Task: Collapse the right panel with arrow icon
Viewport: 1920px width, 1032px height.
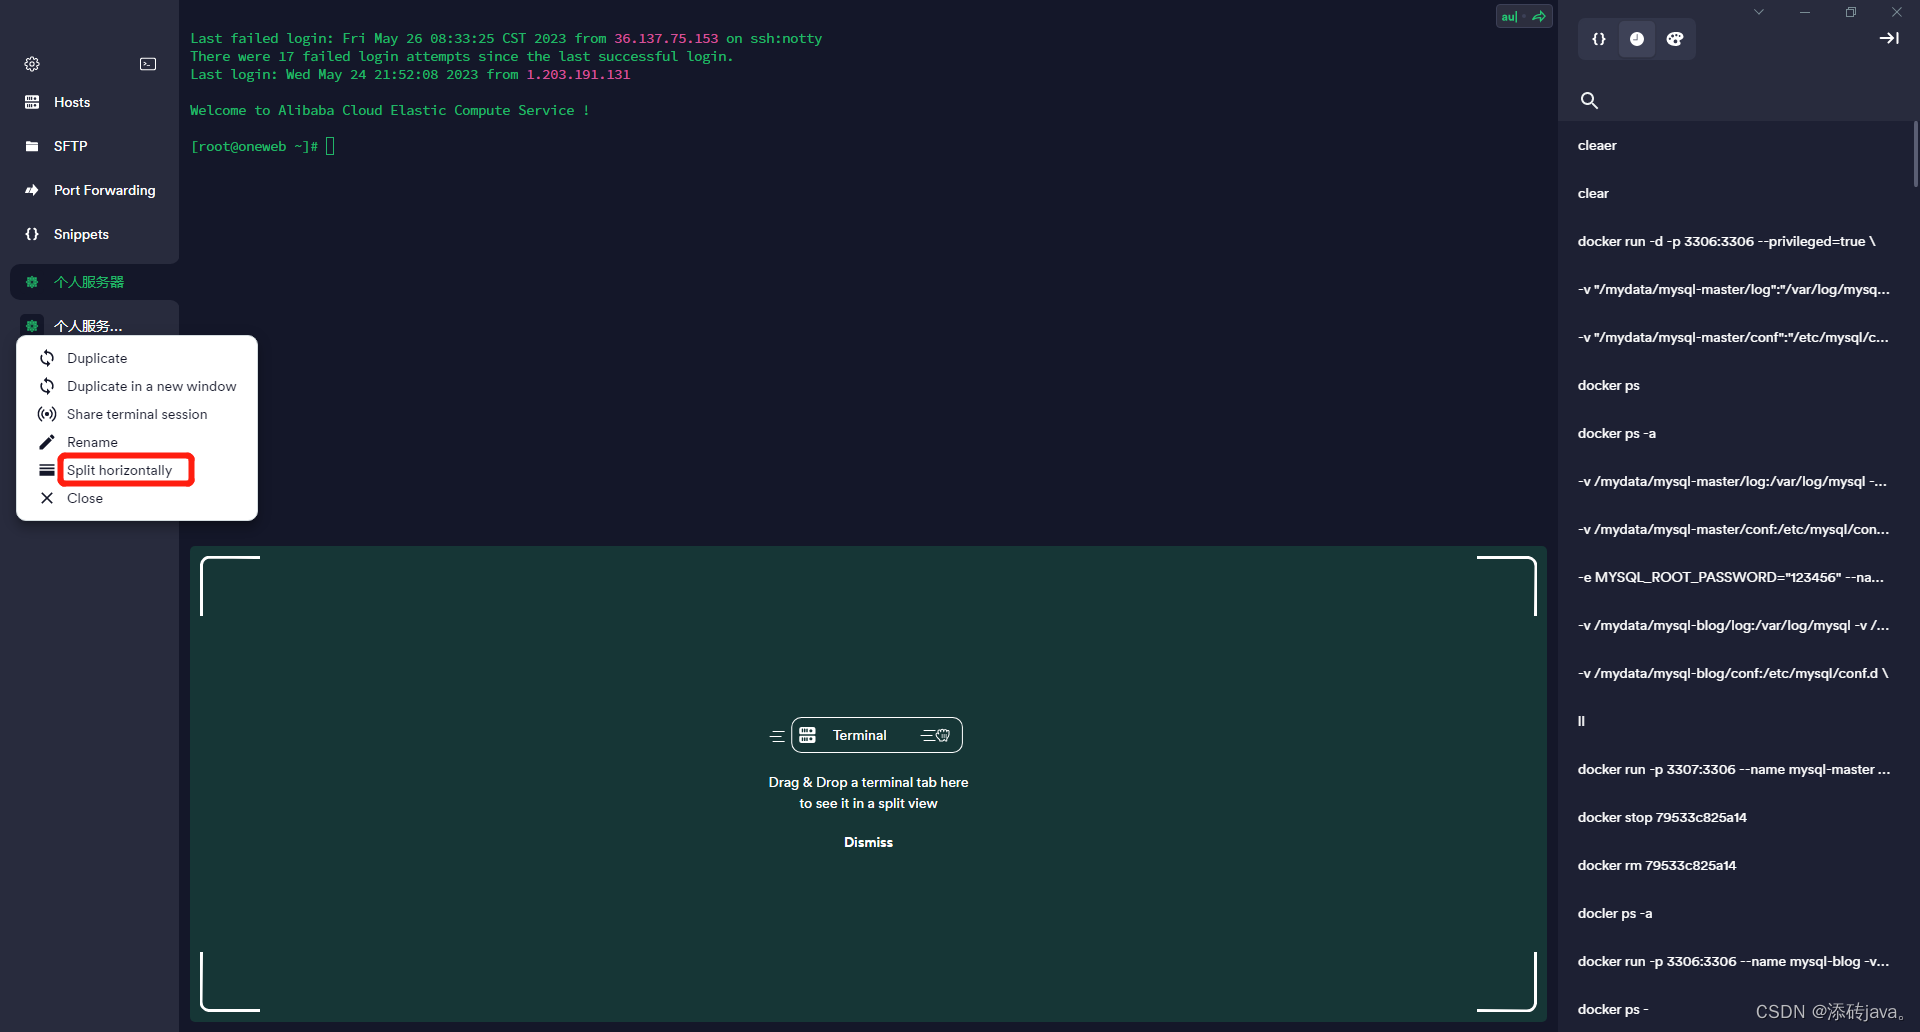Action: [1889, 39]
